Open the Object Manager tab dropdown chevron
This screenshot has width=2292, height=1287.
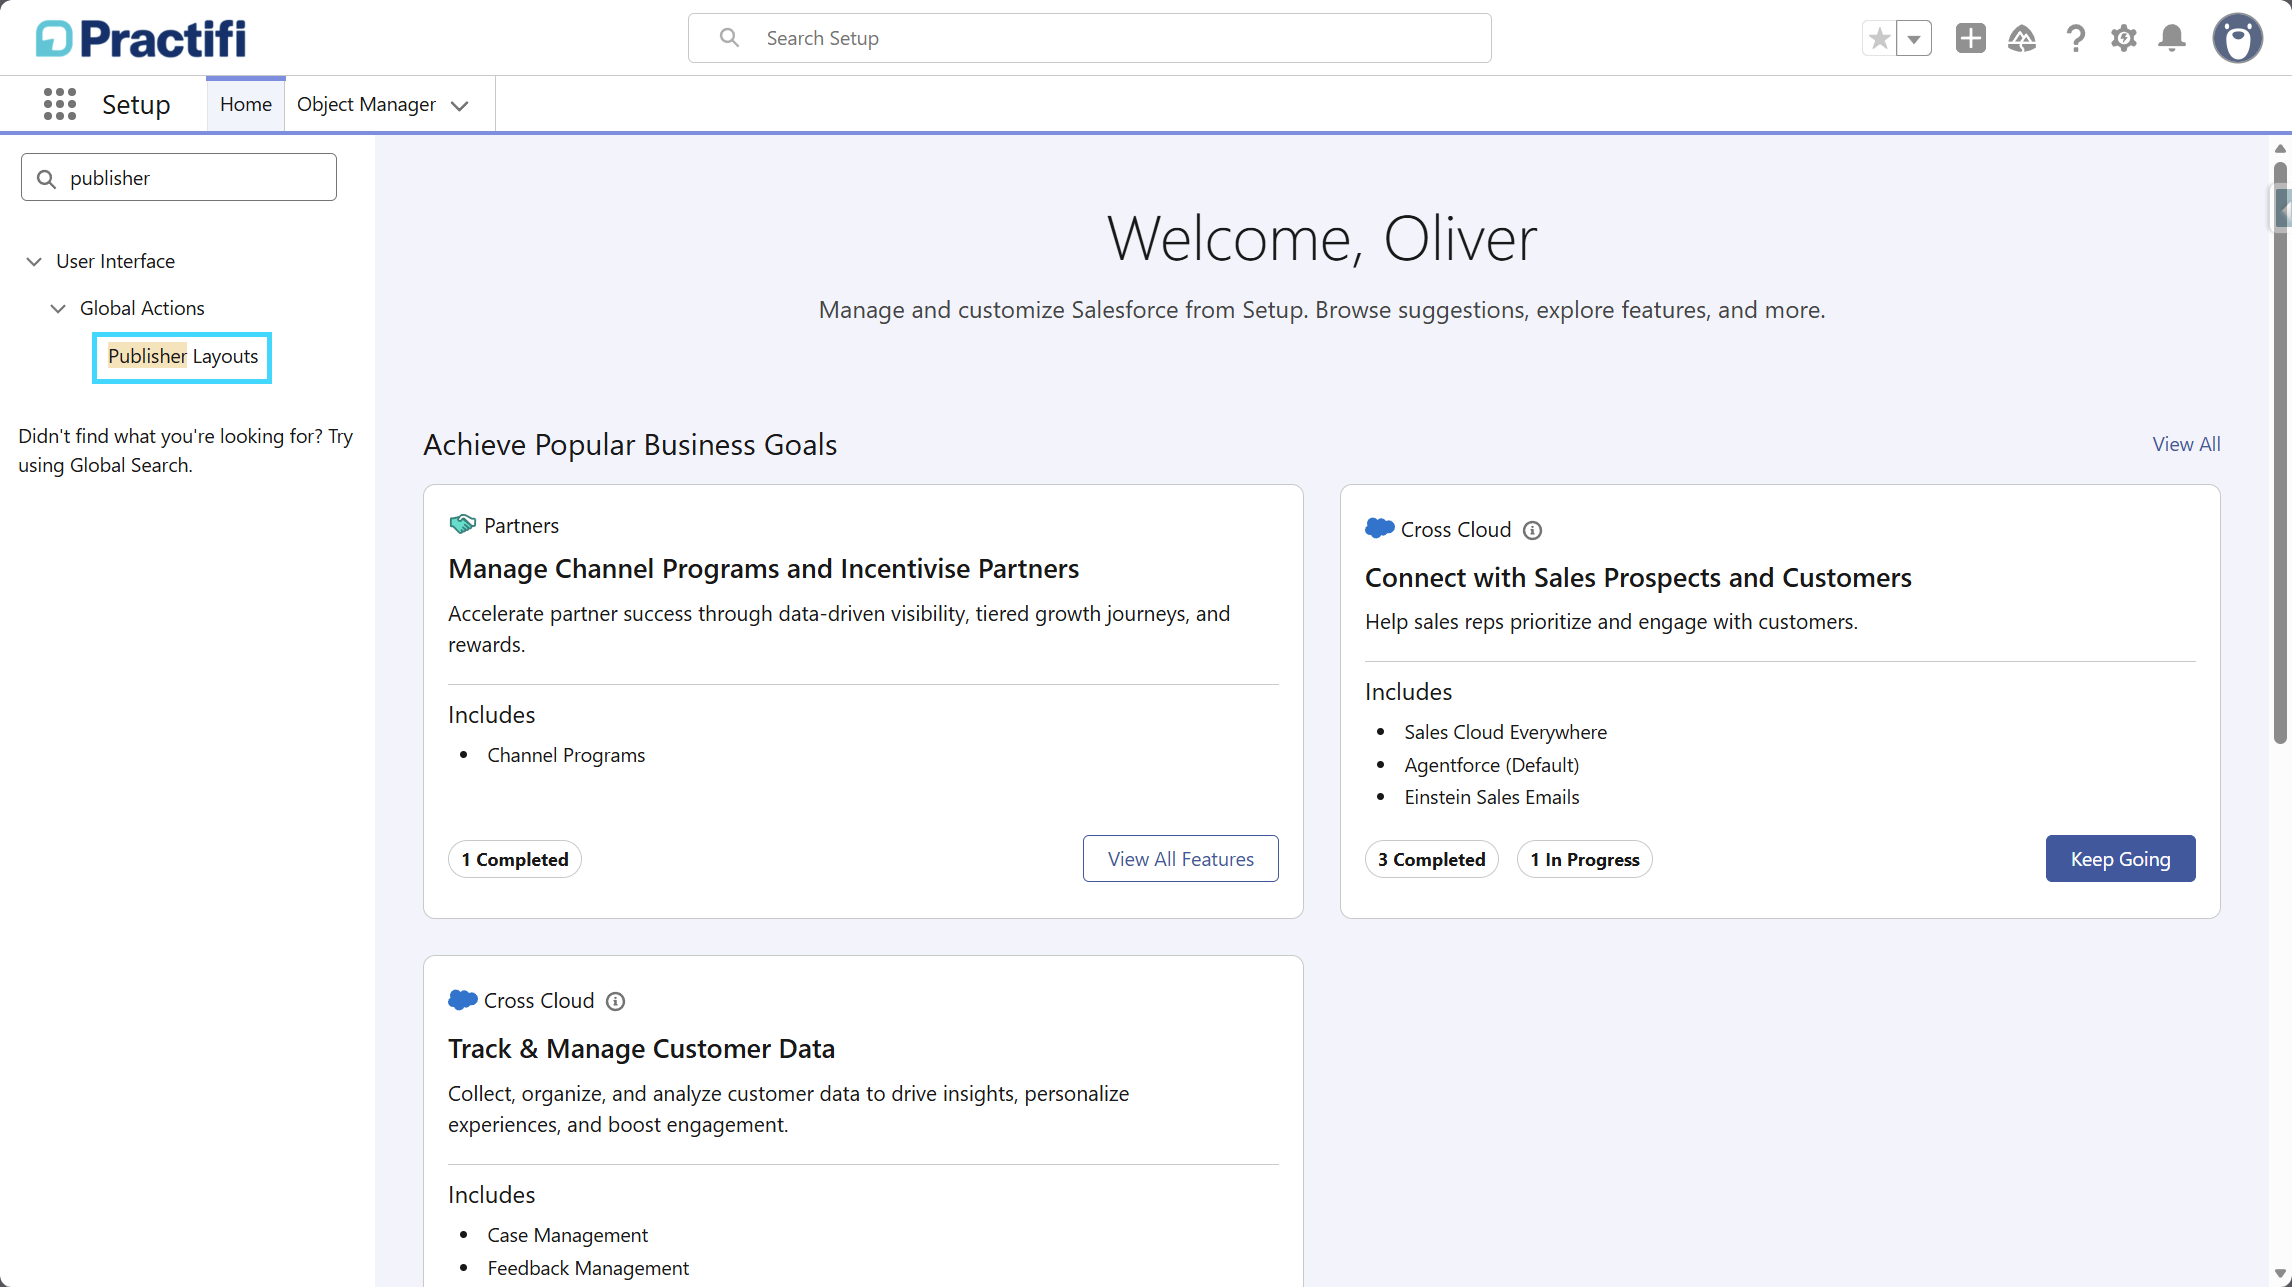coord(460,106)
